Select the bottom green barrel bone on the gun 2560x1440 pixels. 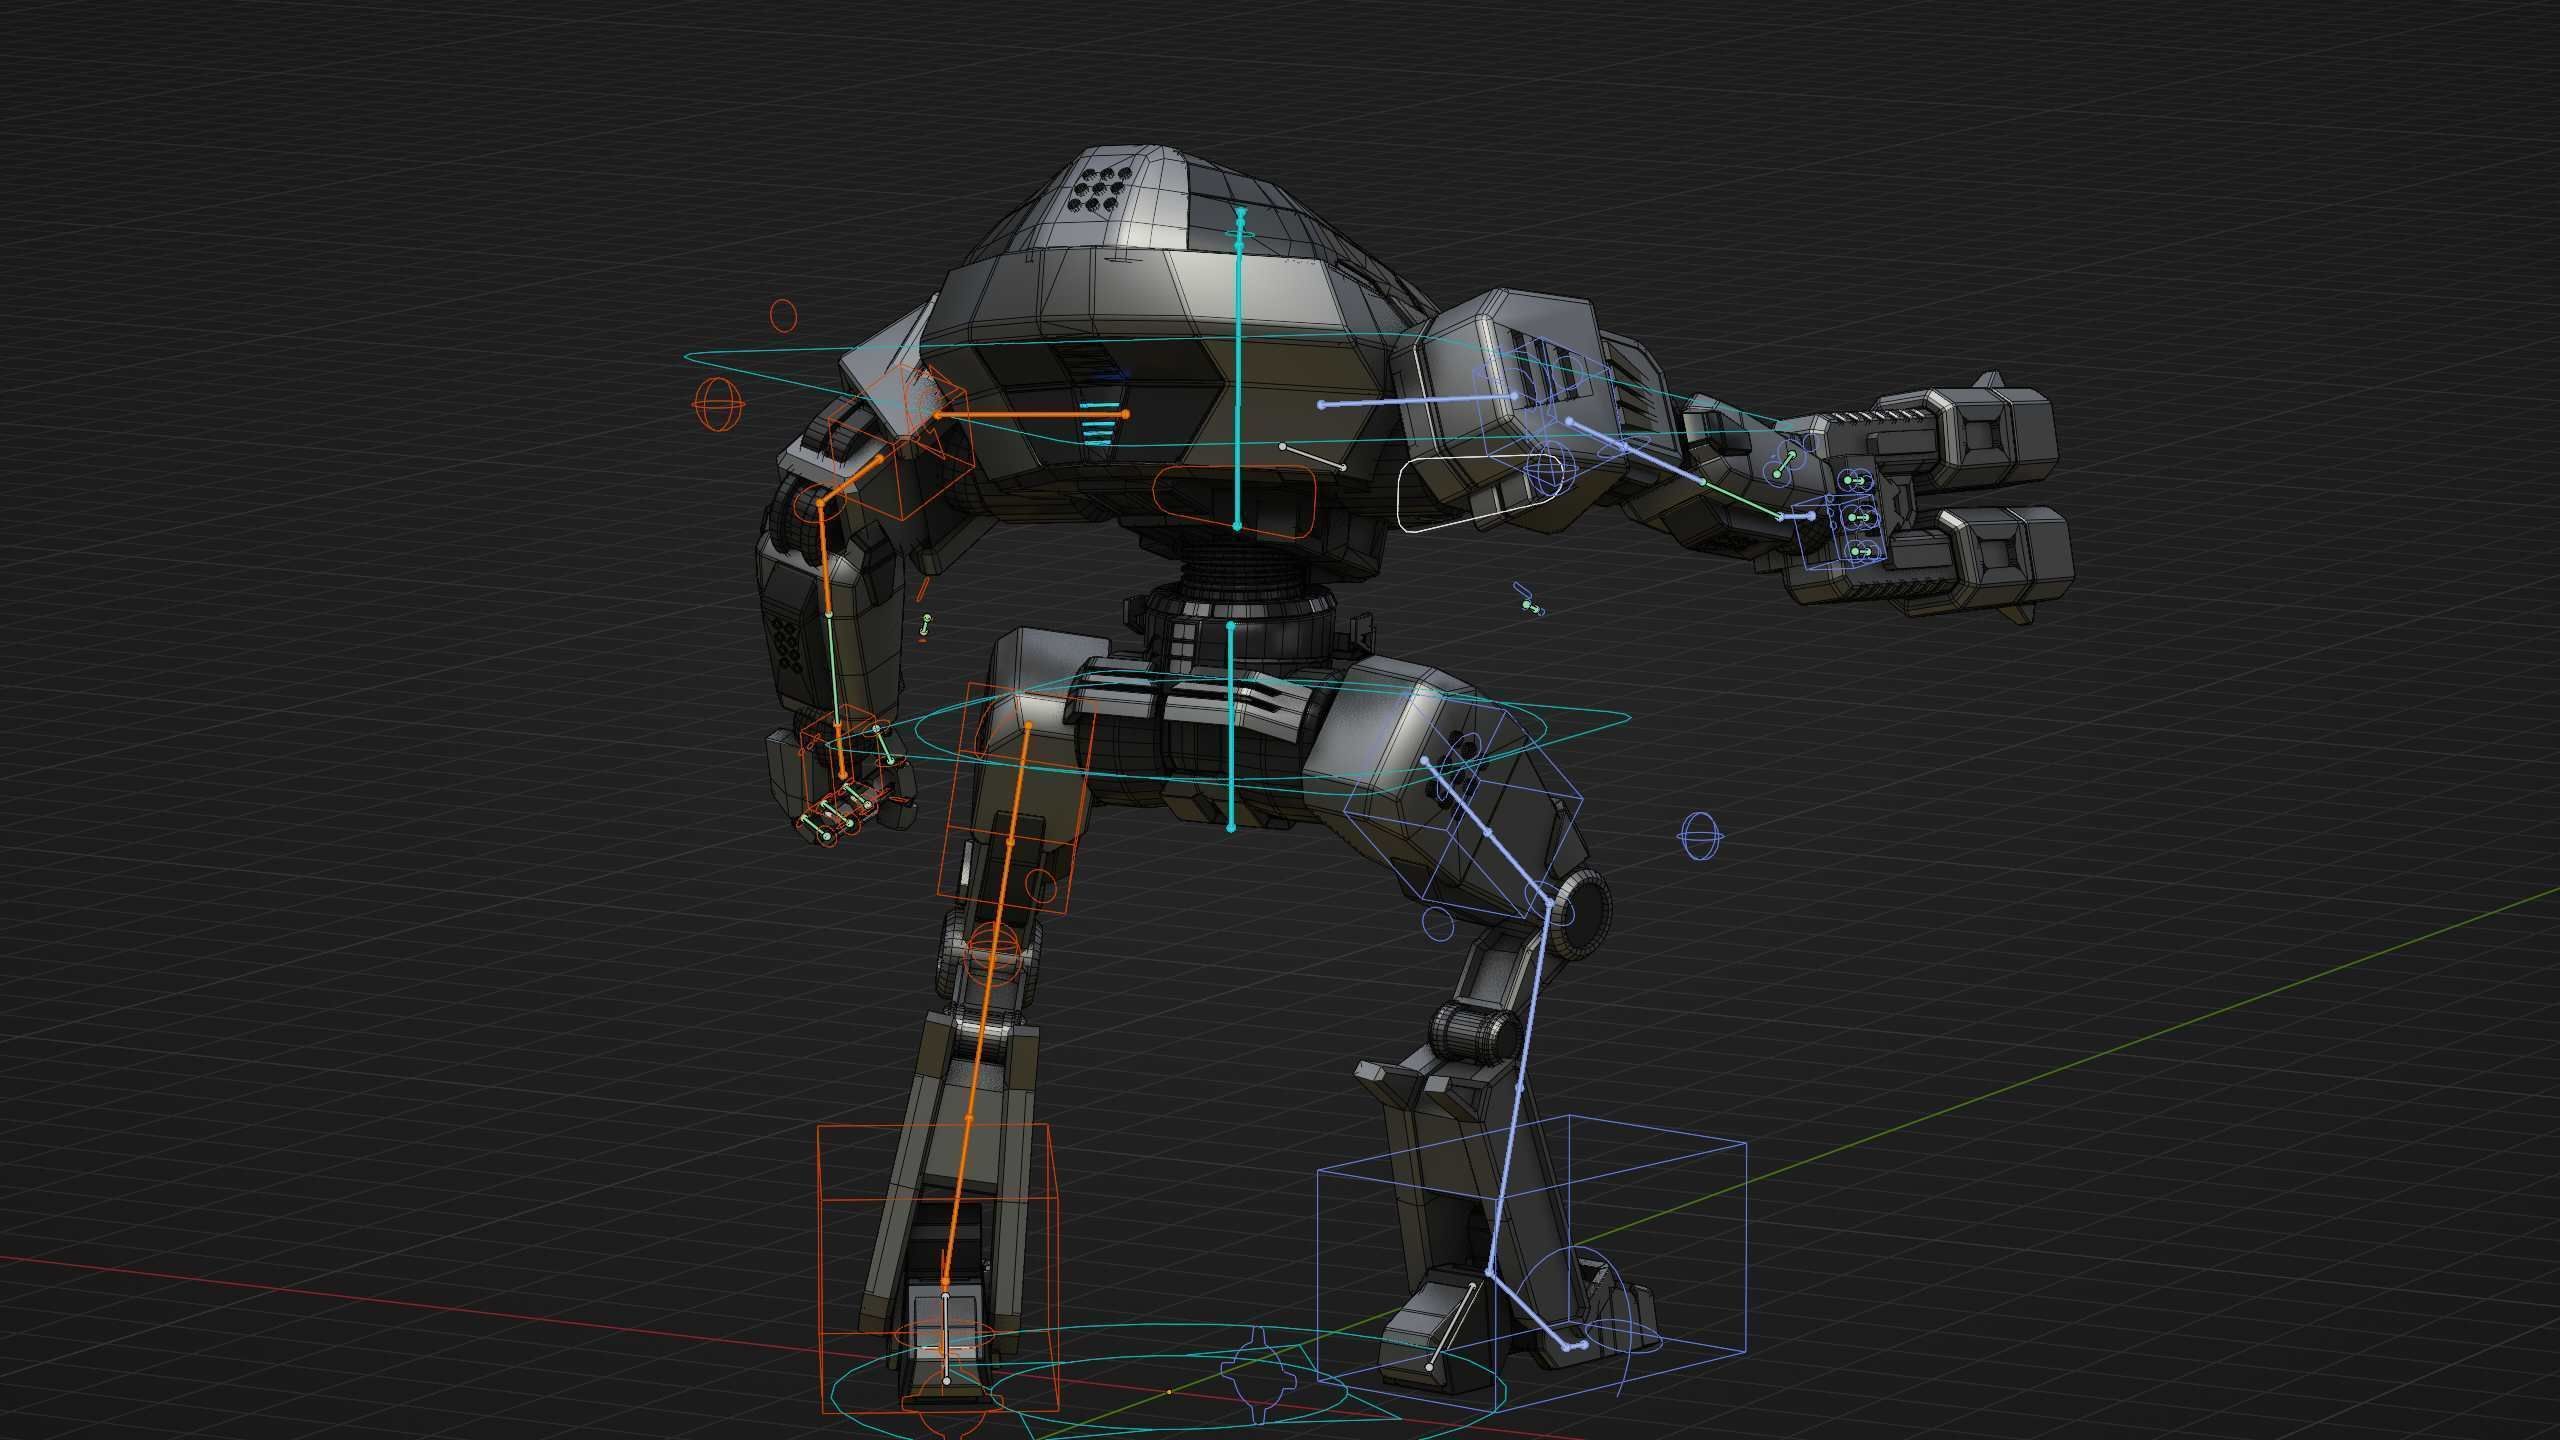pyautogui.click(x=1860, y=551)
